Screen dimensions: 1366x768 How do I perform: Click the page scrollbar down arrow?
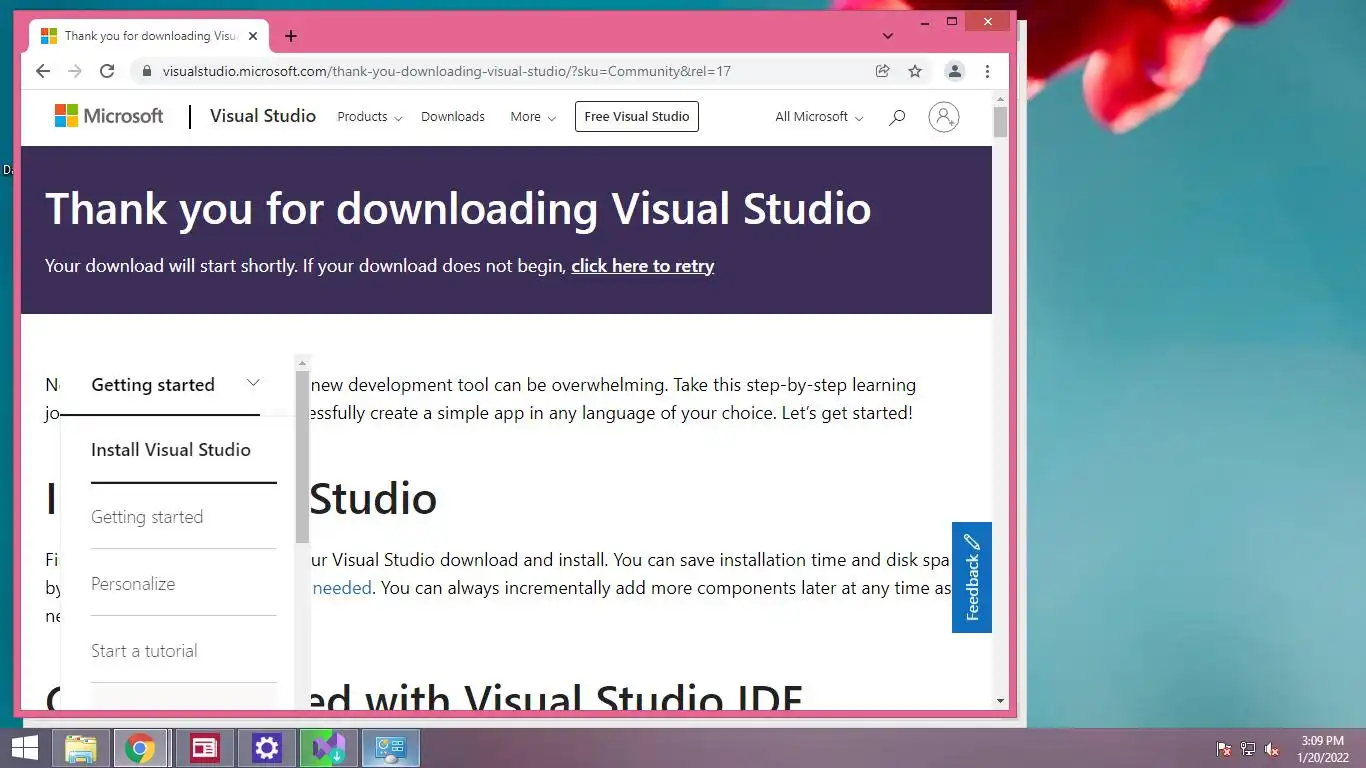point(1000,701)
